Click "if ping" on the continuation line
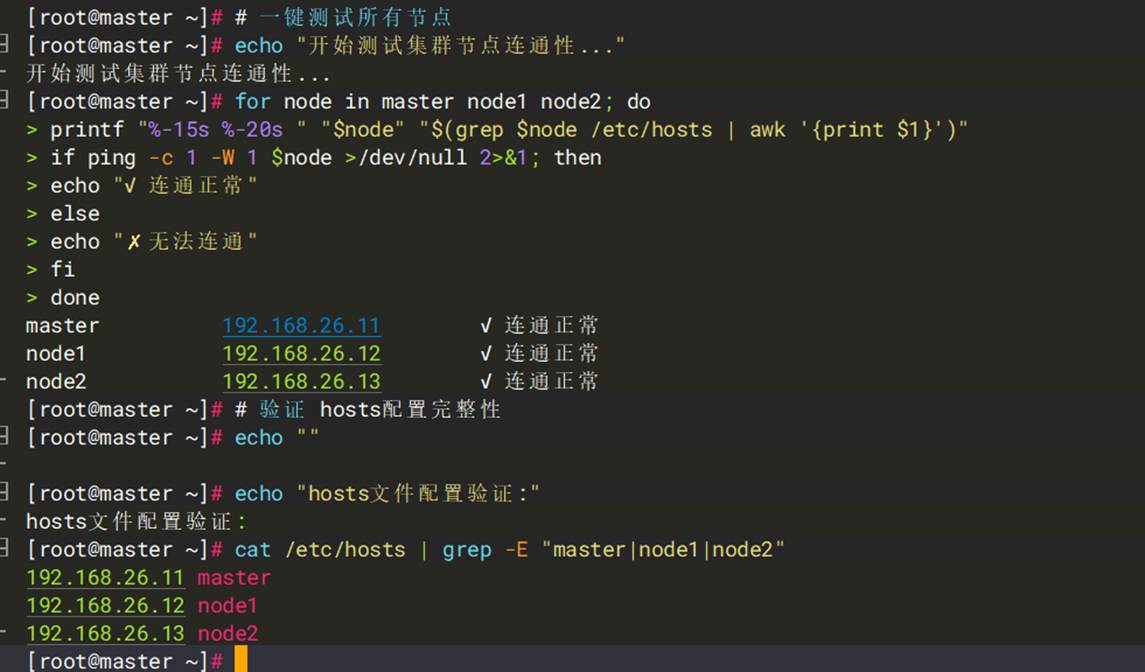The width and height of the screenshot is (1145, 672). pyautogui.click(x=93, y=158)
